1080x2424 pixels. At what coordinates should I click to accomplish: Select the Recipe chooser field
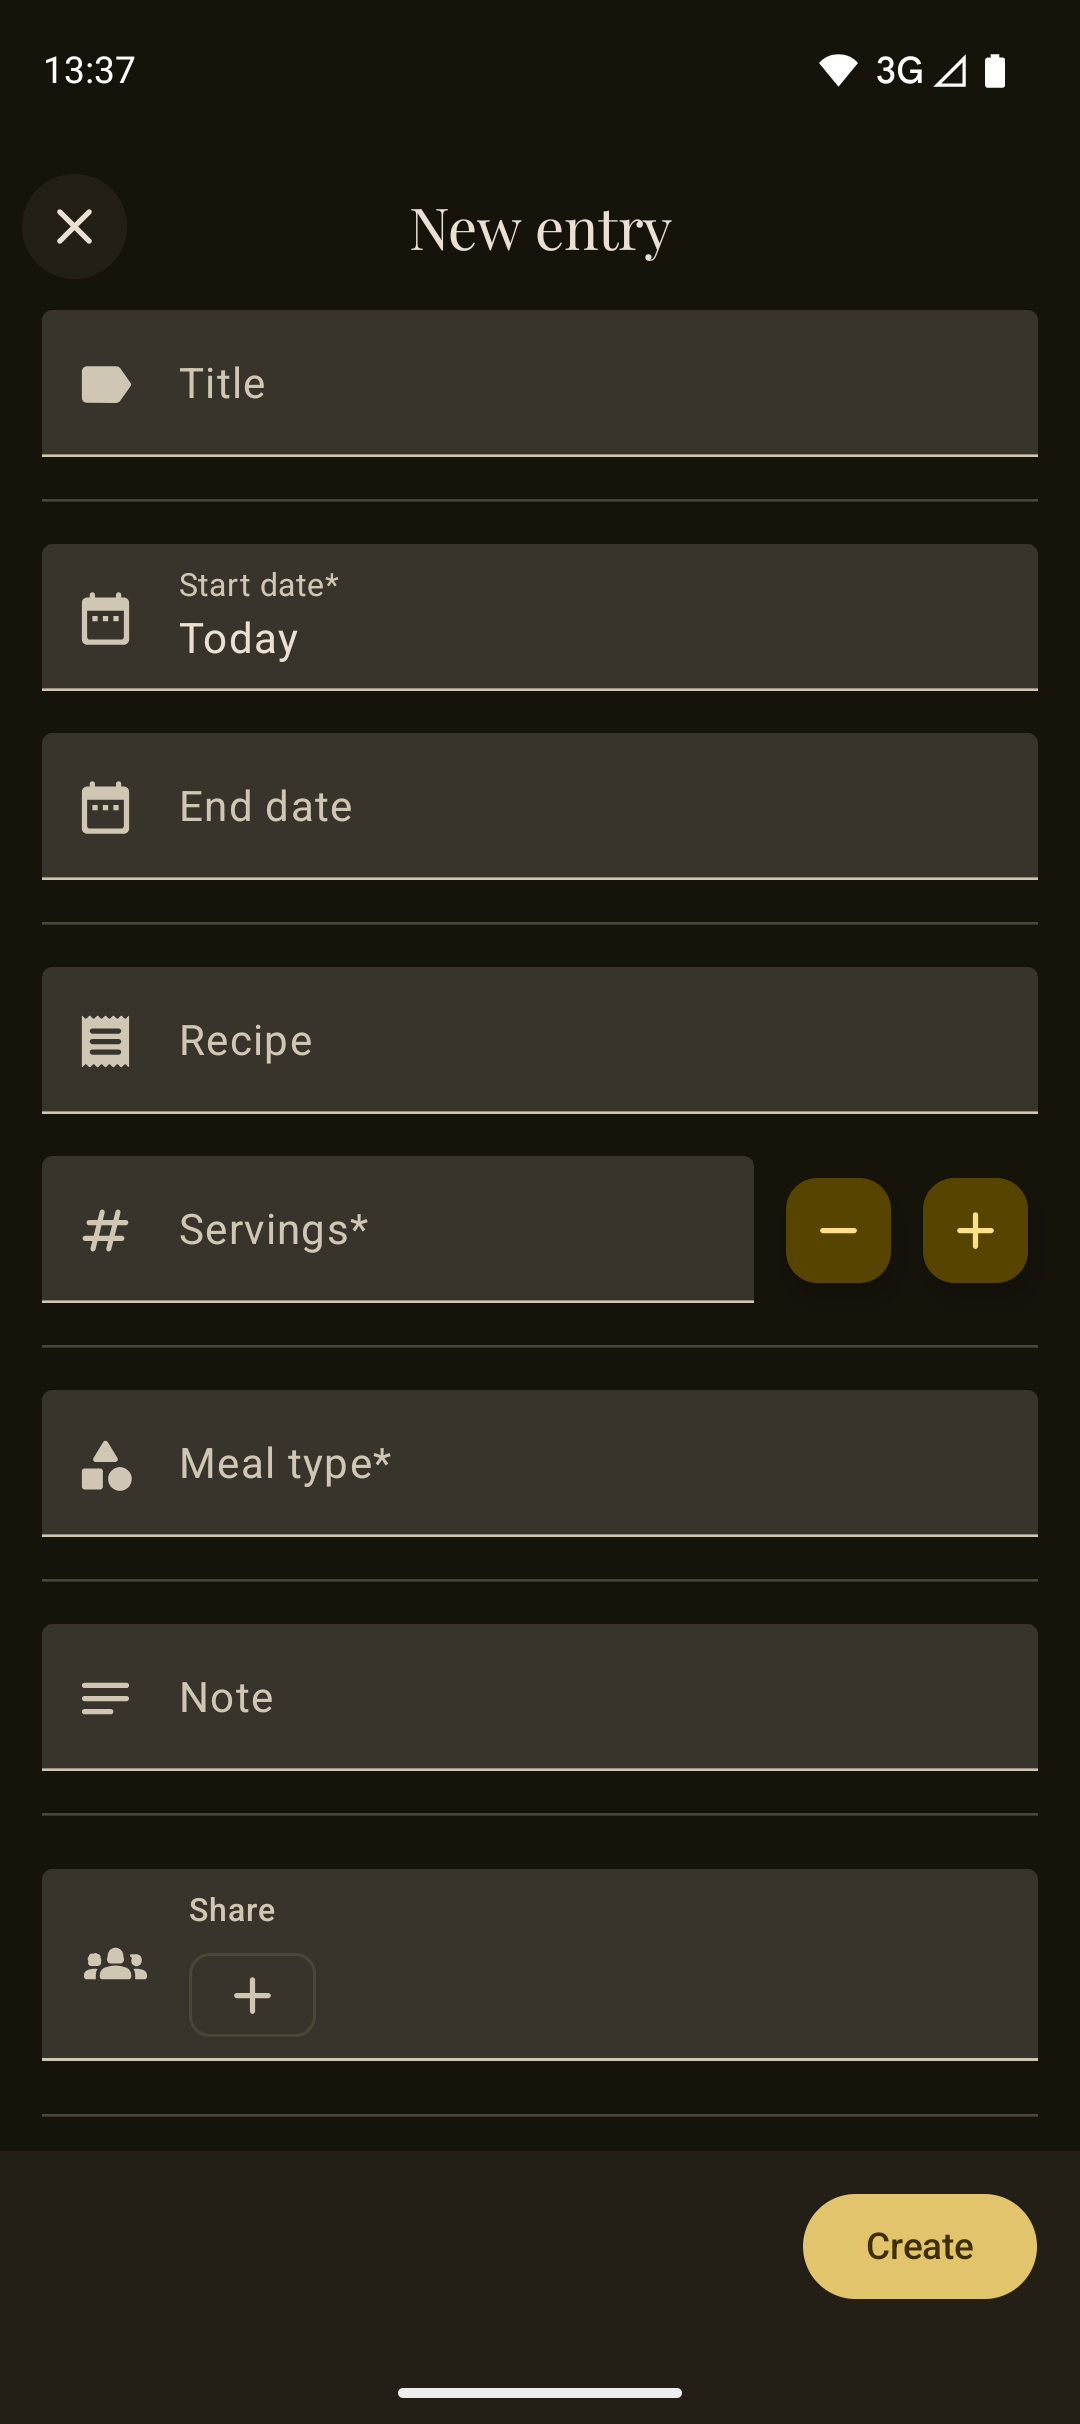(600, 1041)
